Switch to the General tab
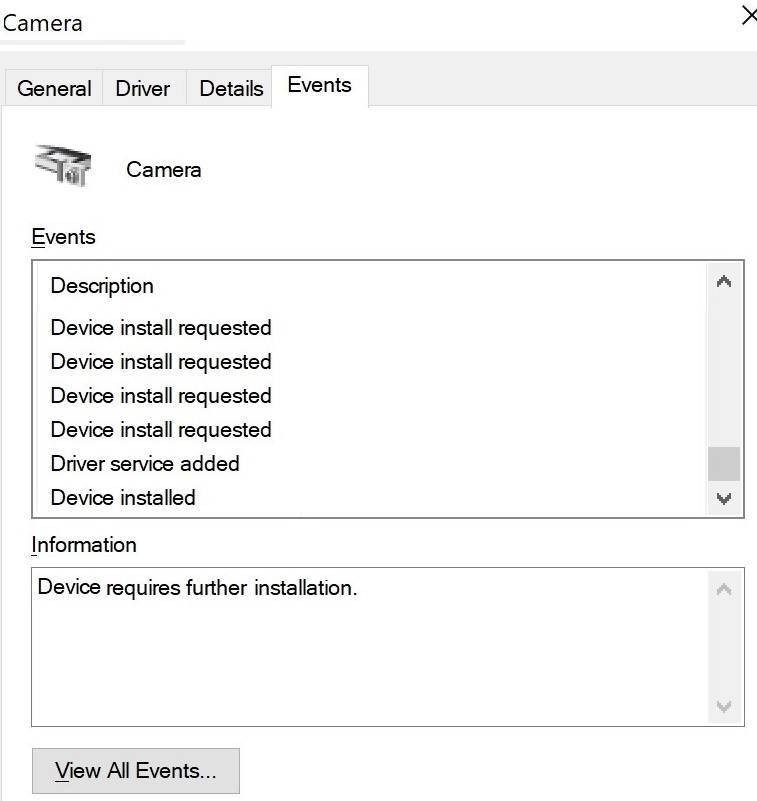 [x=54, y=88]
